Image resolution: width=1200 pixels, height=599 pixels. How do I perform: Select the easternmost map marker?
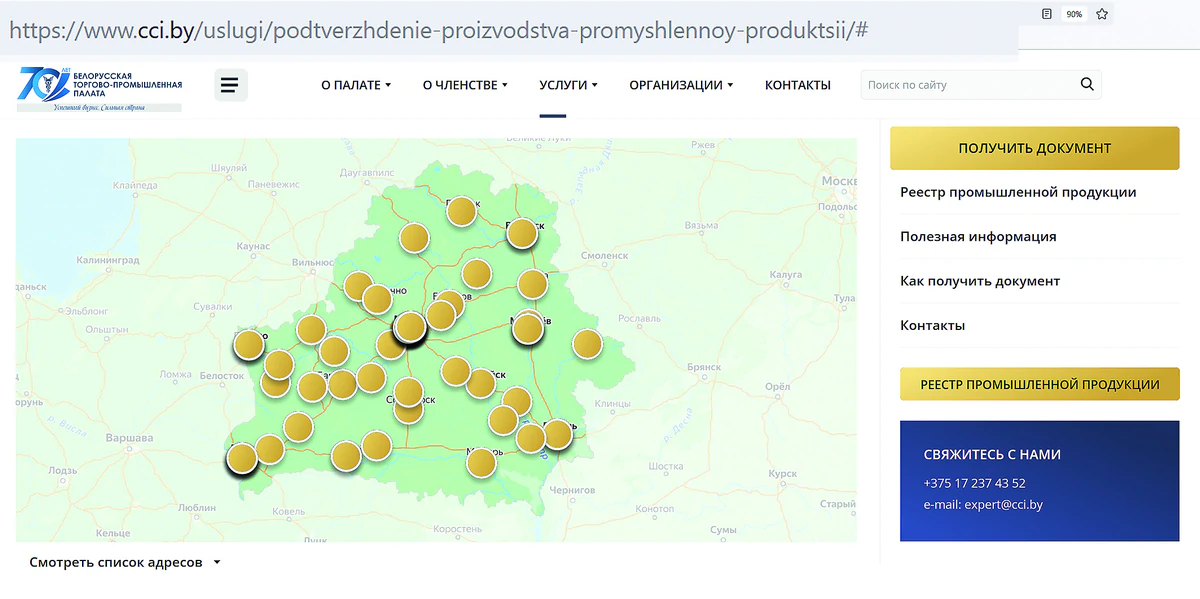[x=587, y=344]
